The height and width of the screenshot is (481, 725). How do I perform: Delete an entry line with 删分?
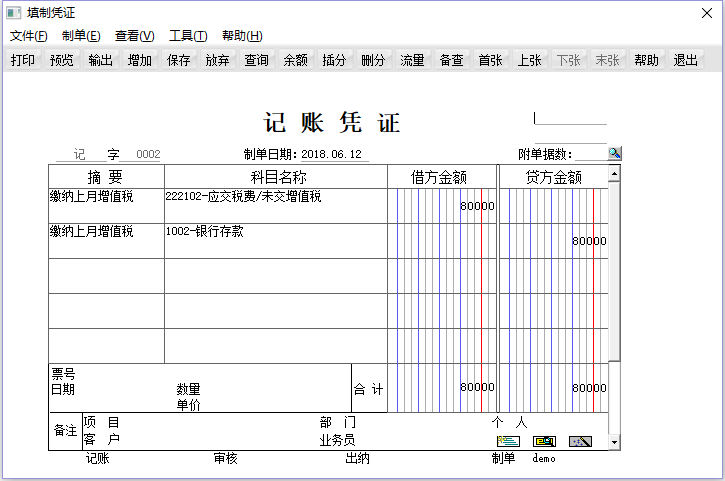click(x=373, y=60)
